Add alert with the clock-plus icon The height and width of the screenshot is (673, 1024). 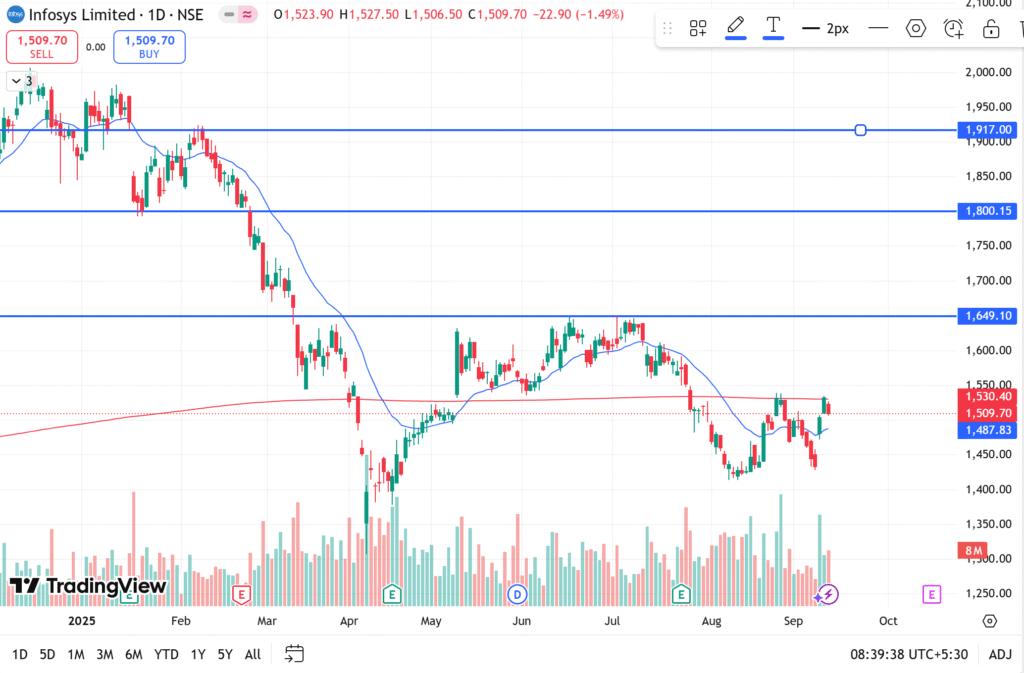click(954, 28)
